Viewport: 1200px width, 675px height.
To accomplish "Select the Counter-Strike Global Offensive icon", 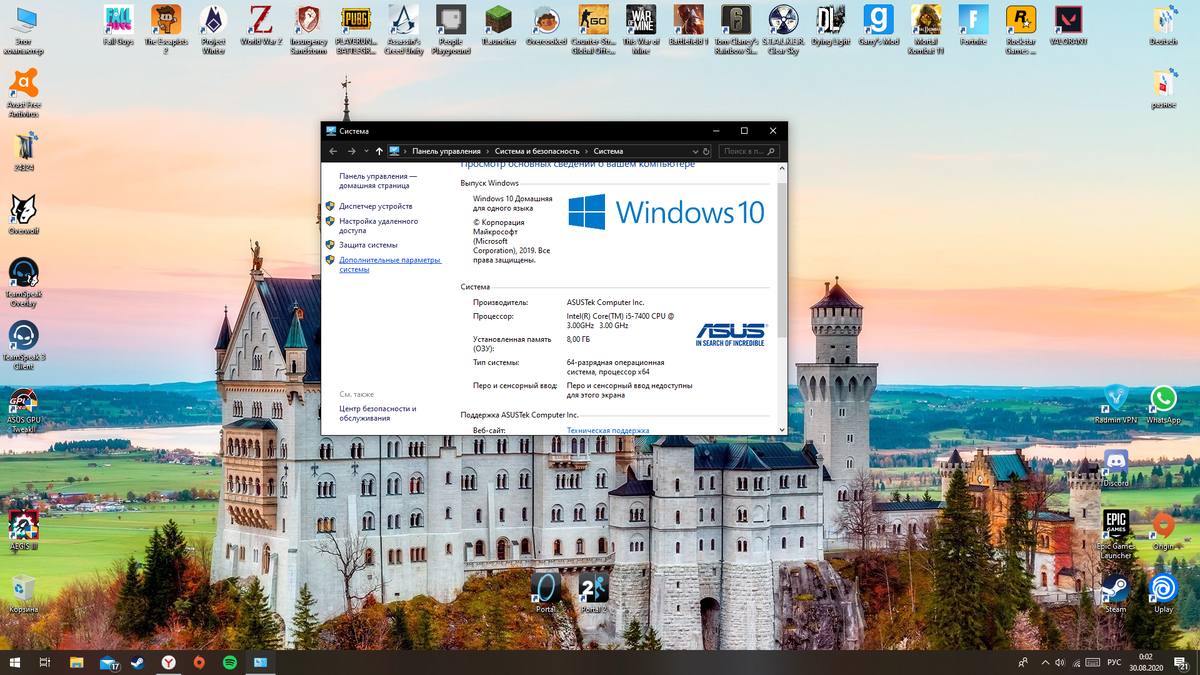I will (x=593, y=27).
